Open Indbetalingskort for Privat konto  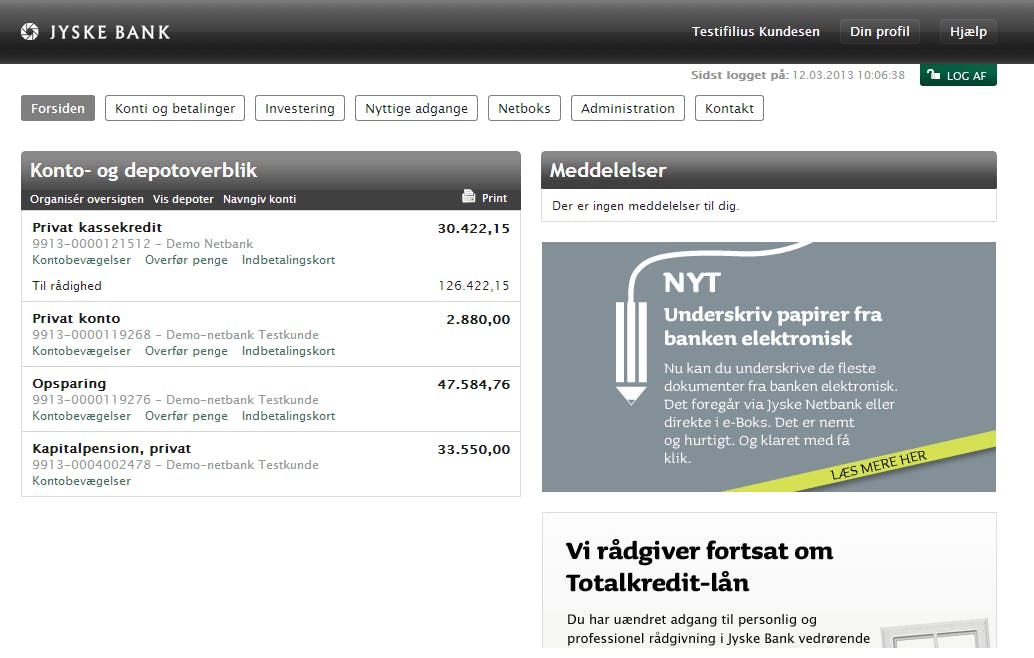point(288,351)
